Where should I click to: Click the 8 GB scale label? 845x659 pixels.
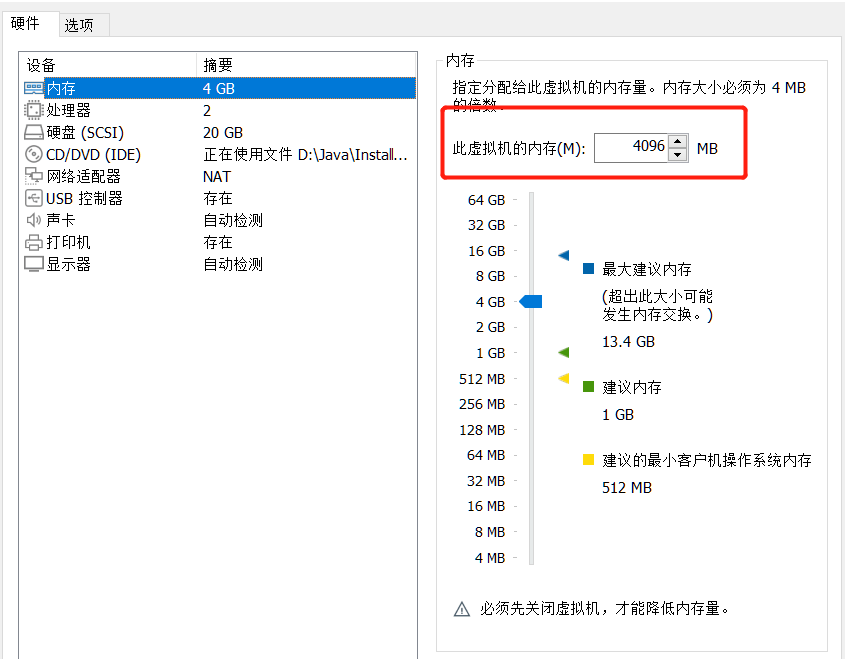490,276
